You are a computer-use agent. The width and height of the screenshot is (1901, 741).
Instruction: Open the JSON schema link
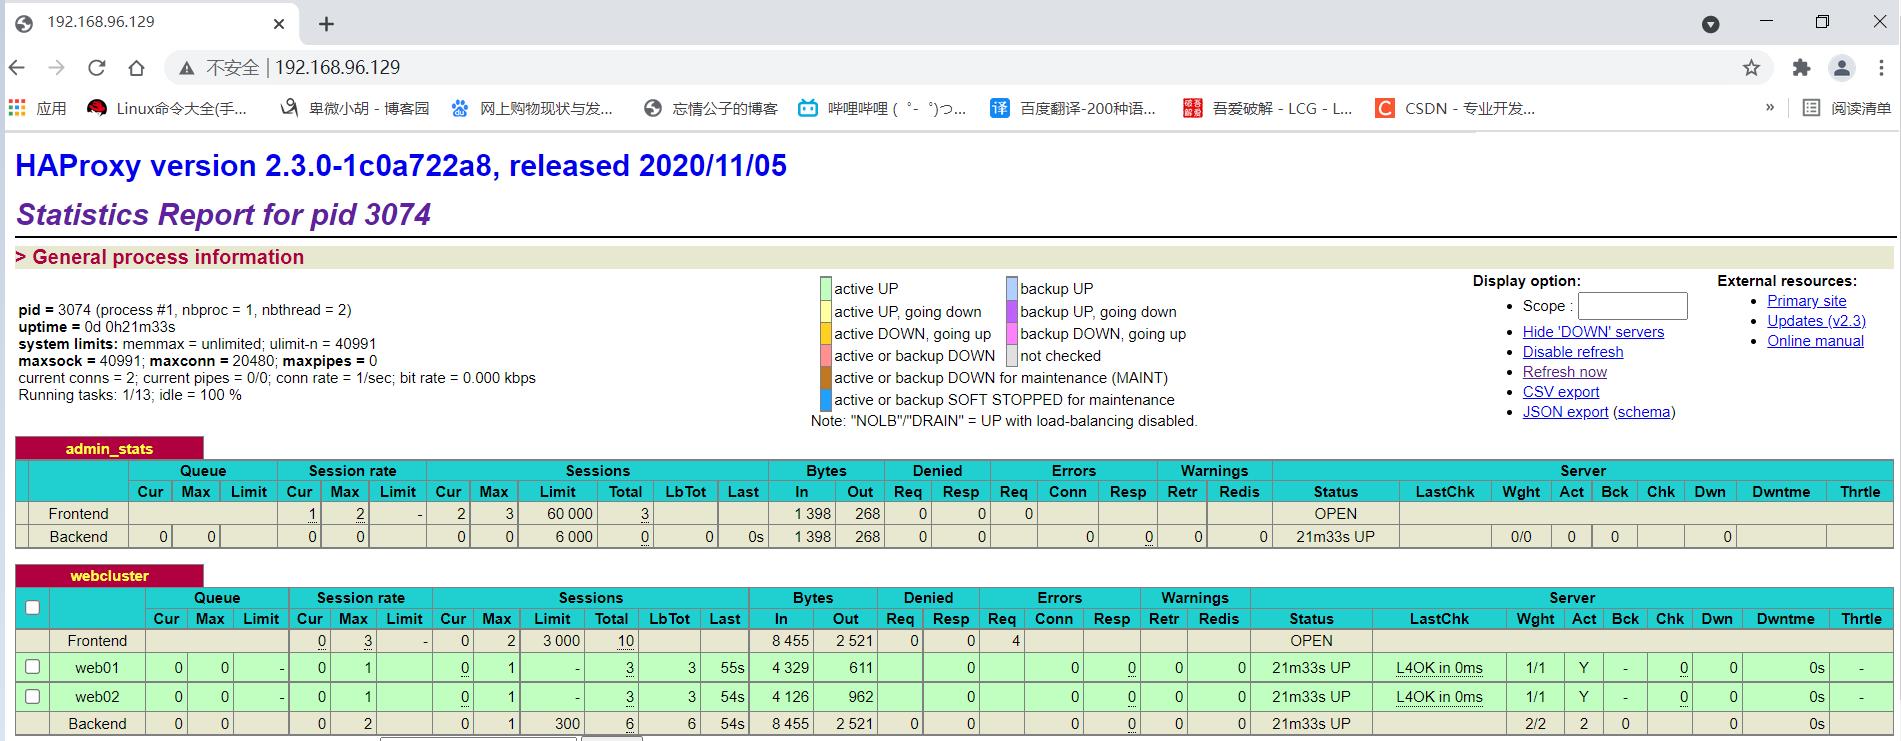point(1644,412)
